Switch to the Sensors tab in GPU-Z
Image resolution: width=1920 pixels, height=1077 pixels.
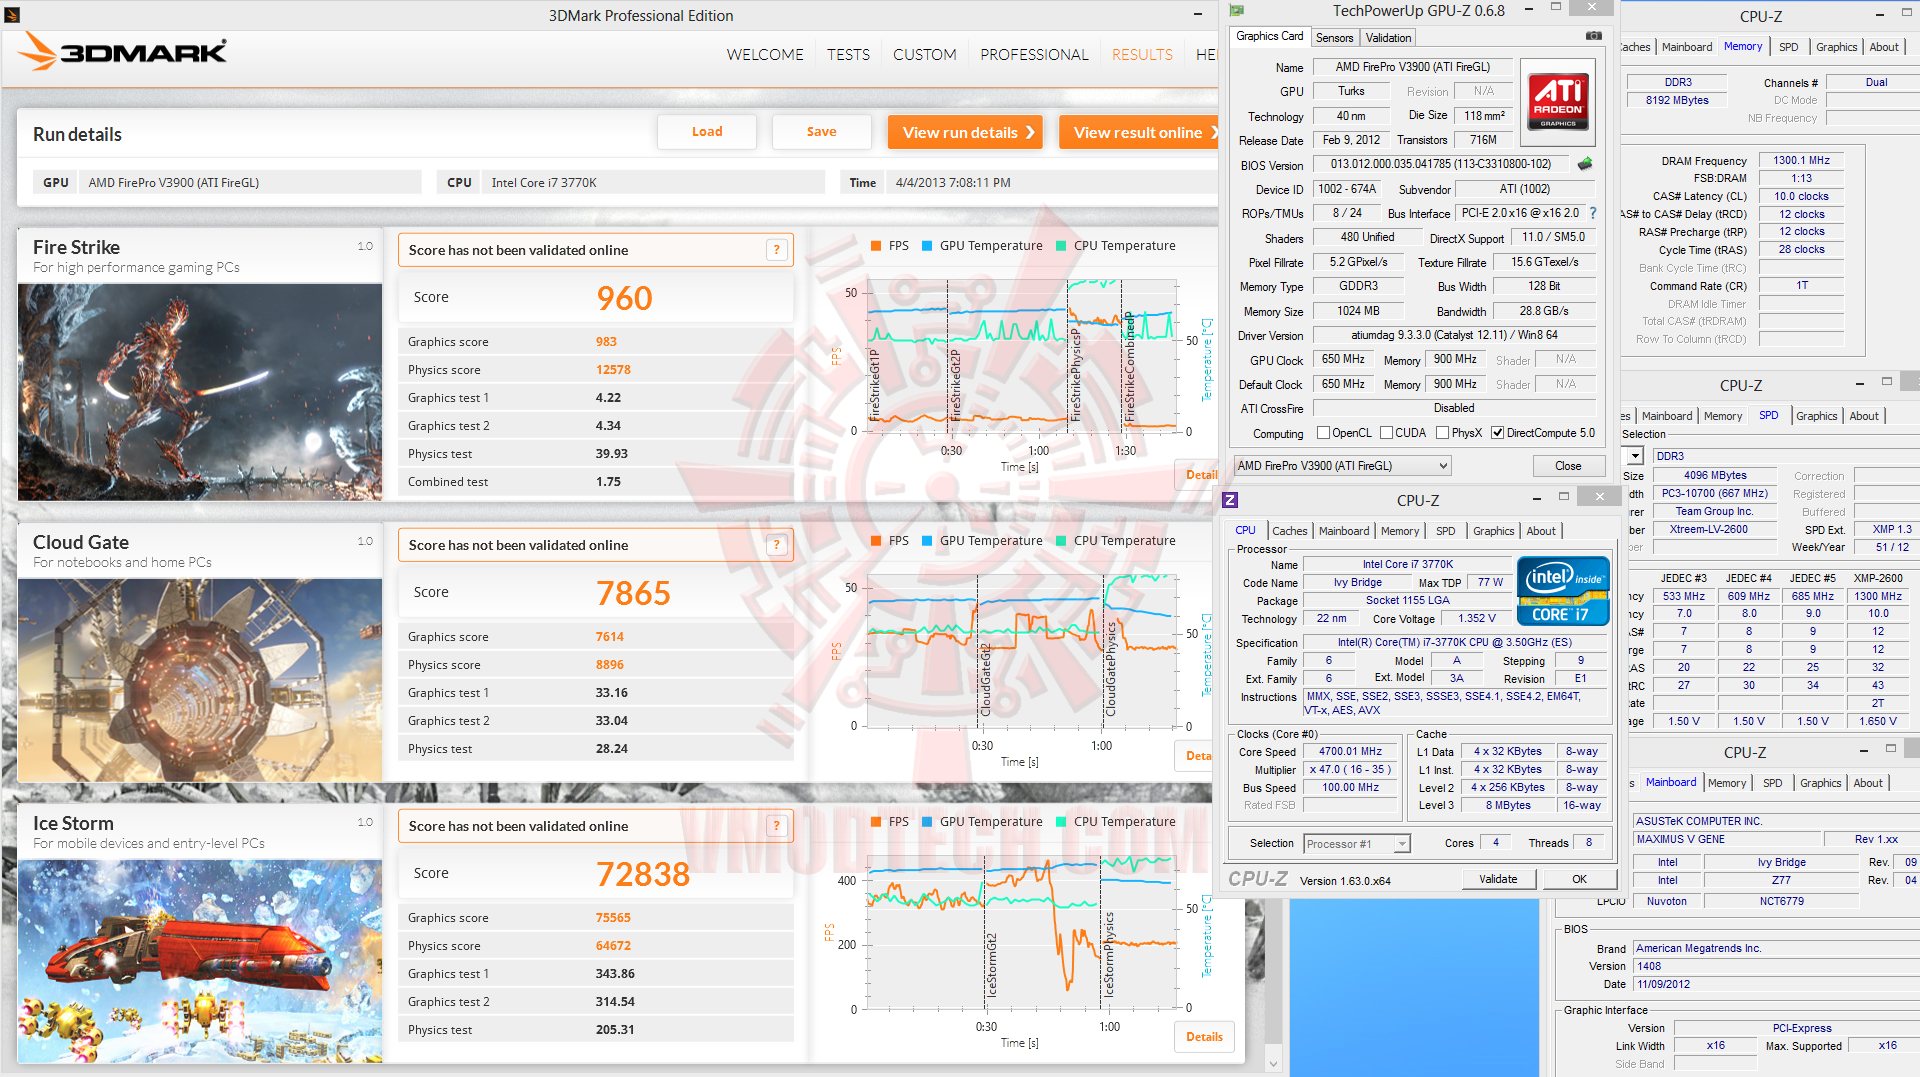pos(1334,38)
